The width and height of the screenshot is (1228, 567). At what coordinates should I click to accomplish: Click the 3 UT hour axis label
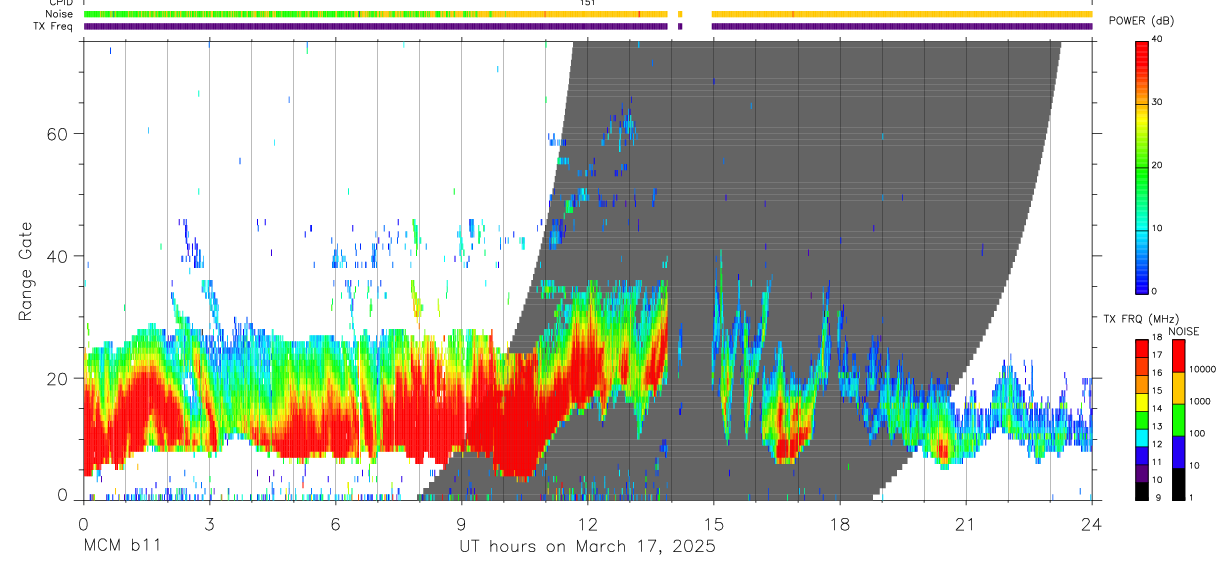(x=209, y=524)
